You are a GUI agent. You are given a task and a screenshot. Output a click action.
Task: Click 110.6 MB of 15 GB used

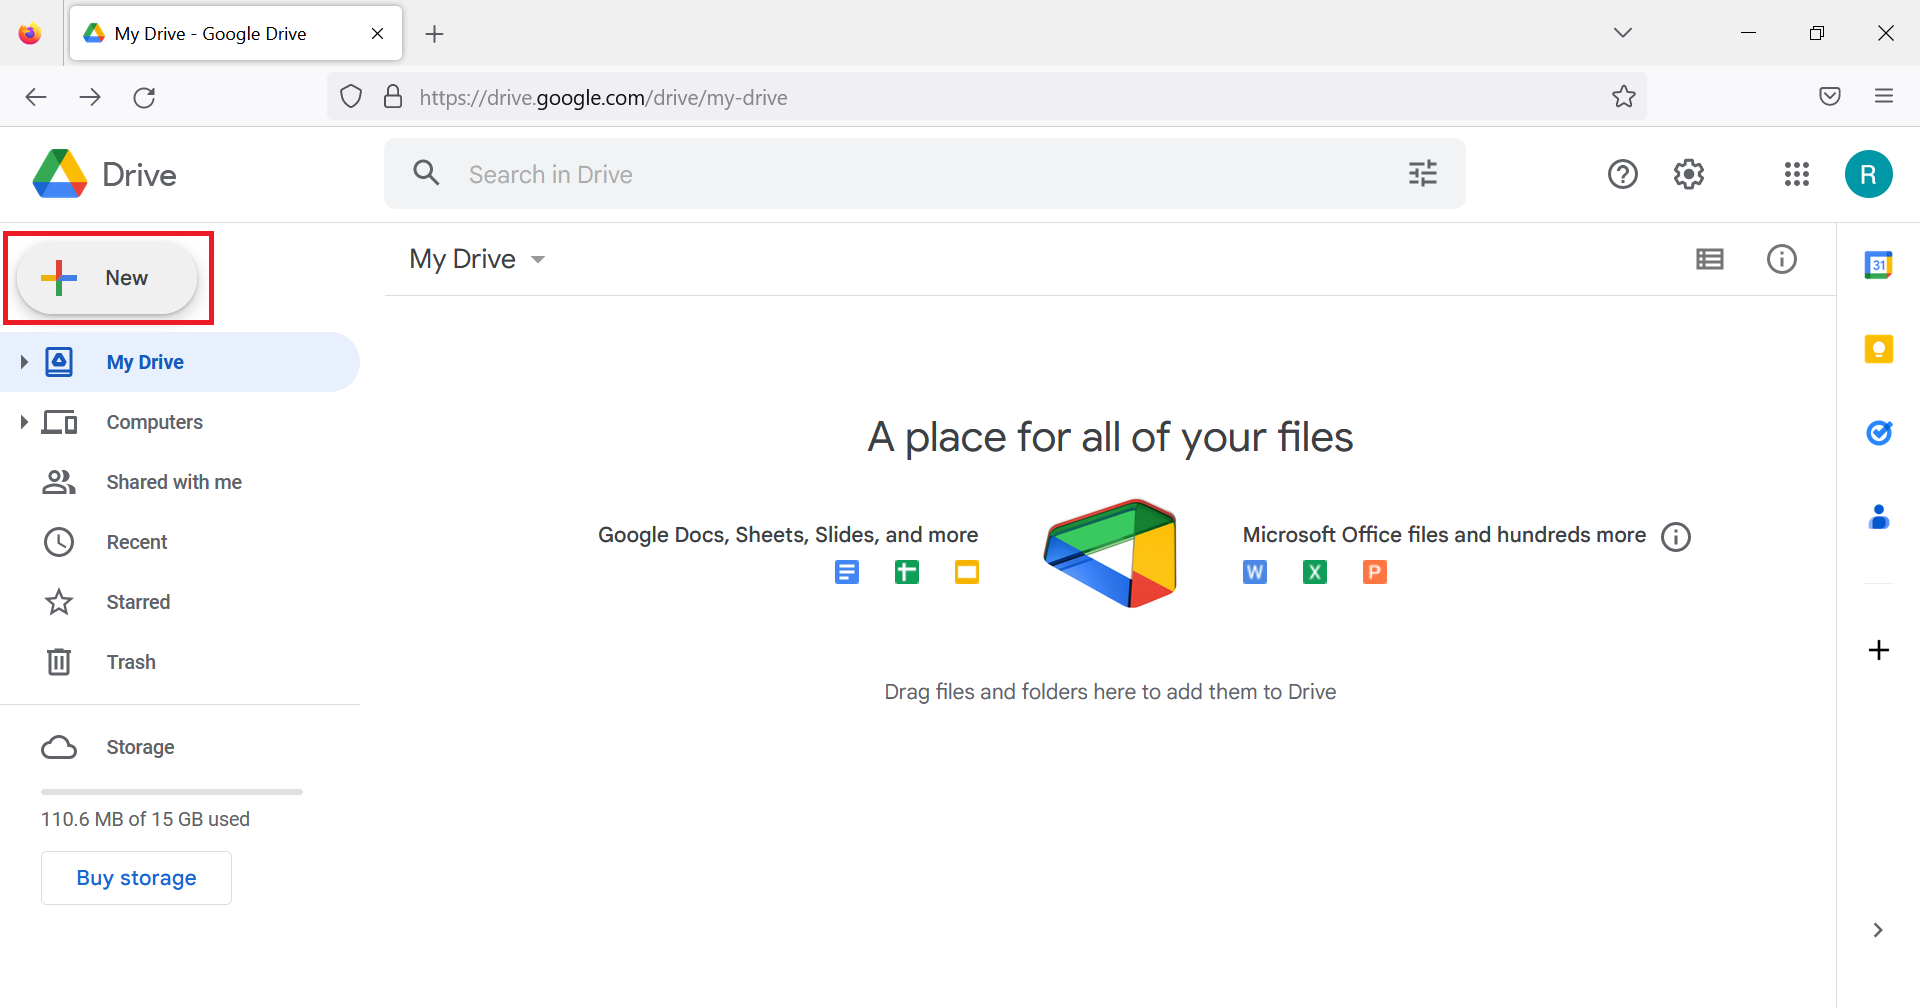[145, 819]
